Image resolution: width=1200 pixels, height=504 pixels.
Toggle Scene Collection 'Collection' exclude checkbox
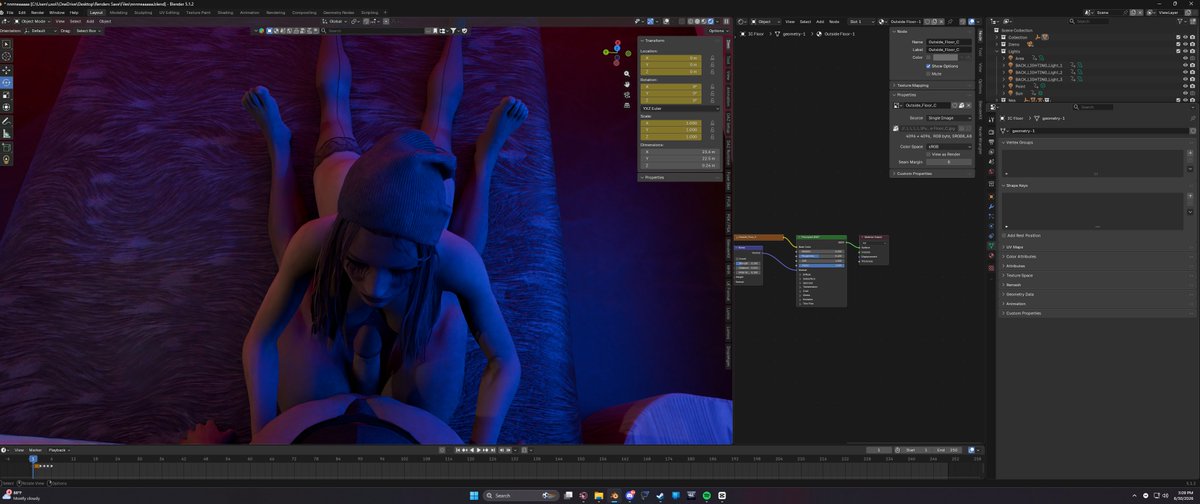(1178, 37)
